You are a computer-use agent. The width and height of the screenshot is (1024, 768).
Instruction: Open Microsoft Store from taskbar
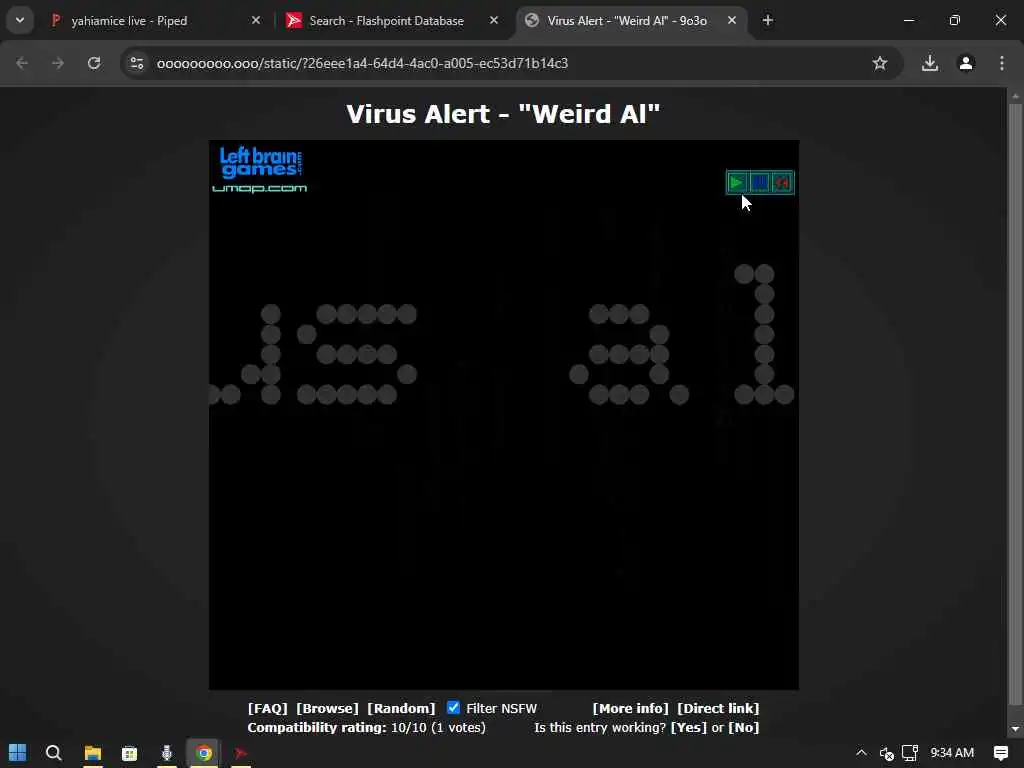pyautogui.click(x=129, y=753)
